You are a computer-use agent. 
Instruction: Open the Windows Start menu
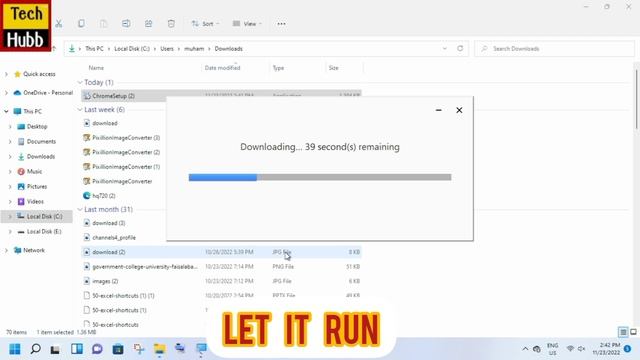(x=15, y=349)
